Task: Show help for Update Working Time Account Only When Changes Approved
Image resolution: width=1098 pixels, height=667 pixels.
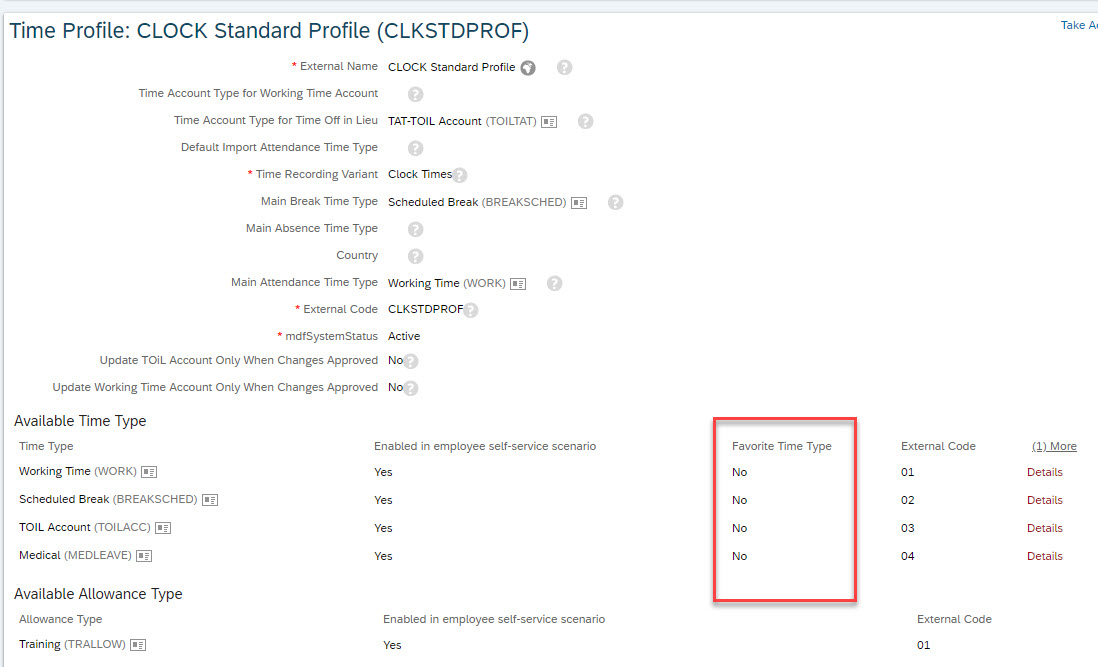Action: point(410,388)
